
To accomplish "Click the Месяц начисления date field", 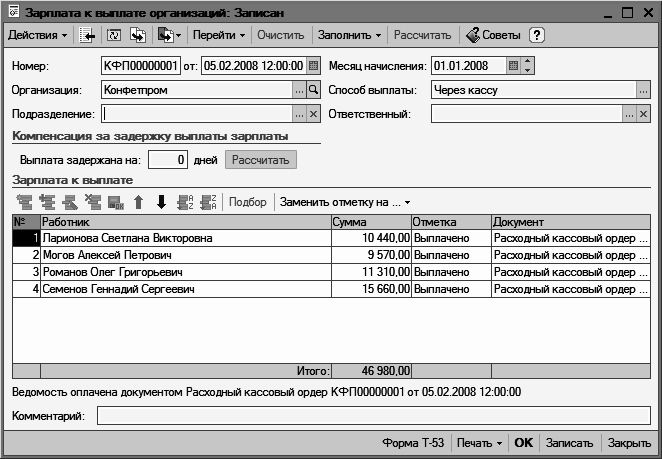I will [x=469, y=66].
